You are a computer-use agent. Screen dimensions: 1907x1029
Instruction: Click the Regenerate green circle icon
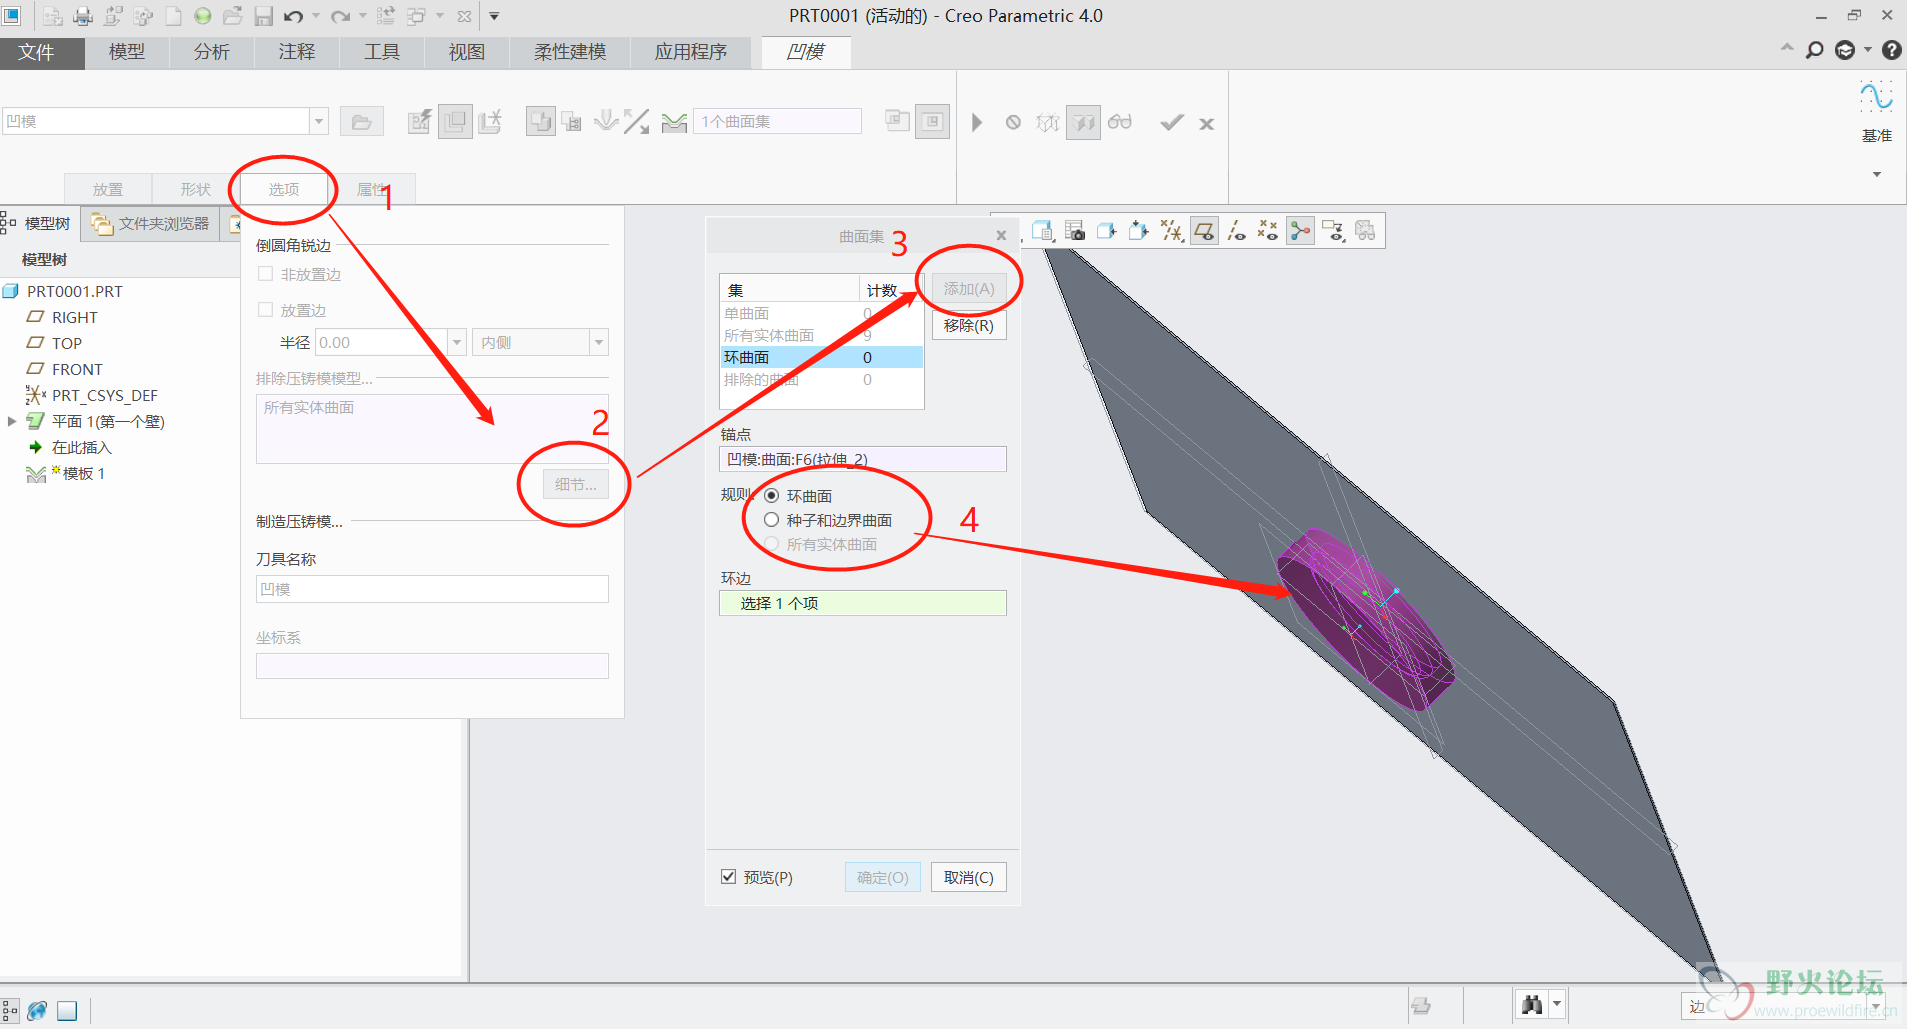(x=202, y=16)
